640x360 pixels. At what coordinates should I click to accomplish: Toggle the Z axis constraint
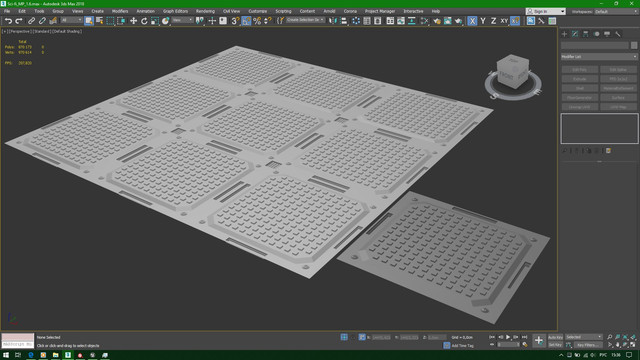pos(493,21)
